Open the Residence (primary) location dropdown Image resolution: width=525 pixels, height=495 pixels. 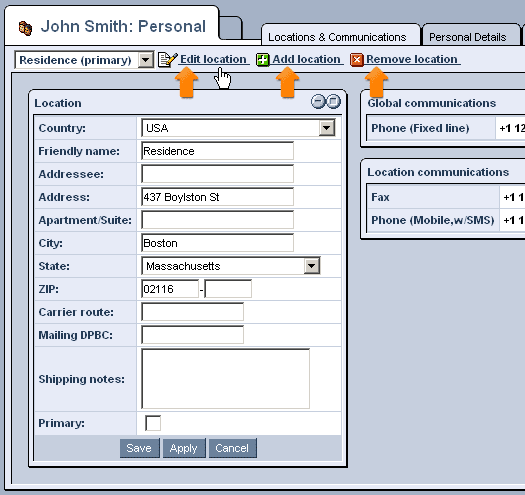coord(146,60)
